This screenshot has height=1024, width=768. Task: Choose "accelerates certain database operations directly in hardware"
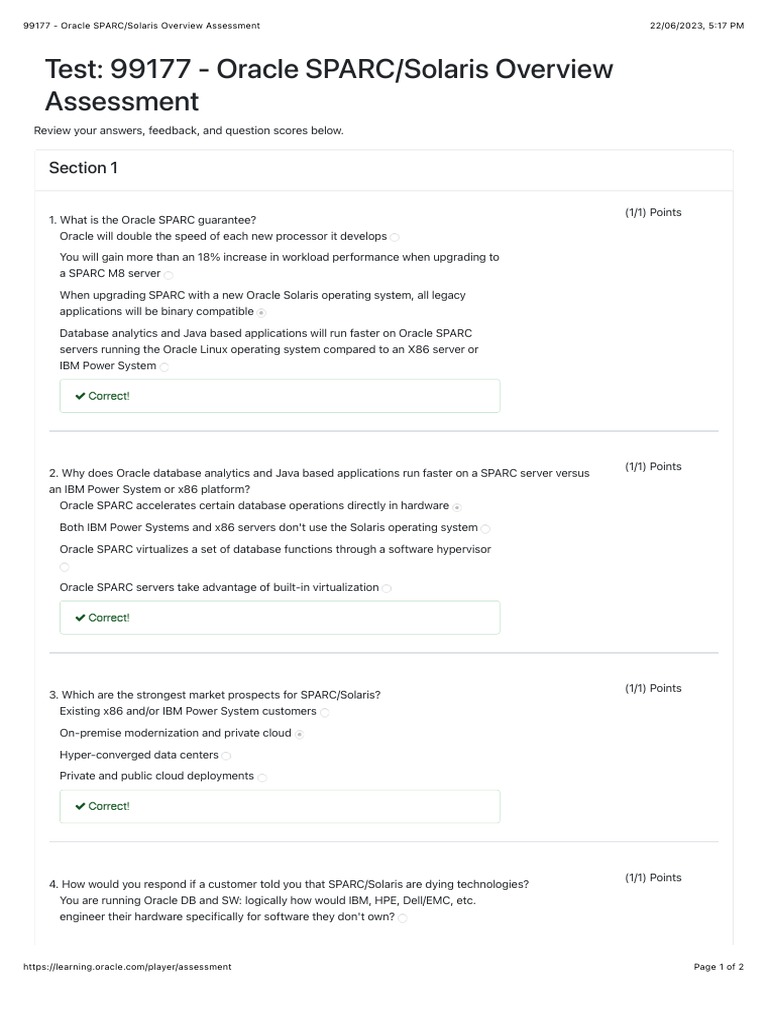click(x=457, y=507)
